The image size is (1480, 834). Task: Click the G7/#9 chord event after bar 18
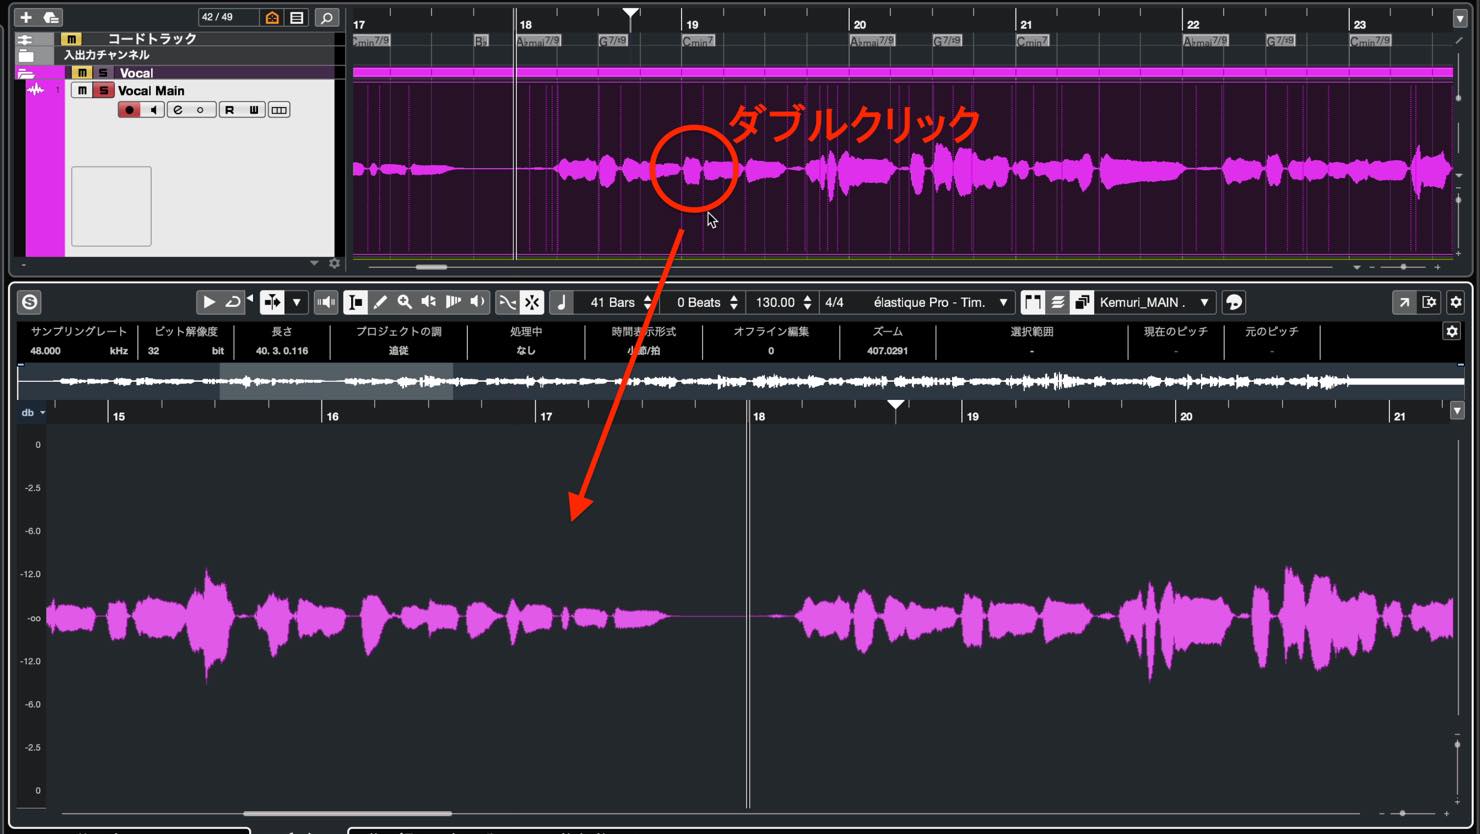613,41
